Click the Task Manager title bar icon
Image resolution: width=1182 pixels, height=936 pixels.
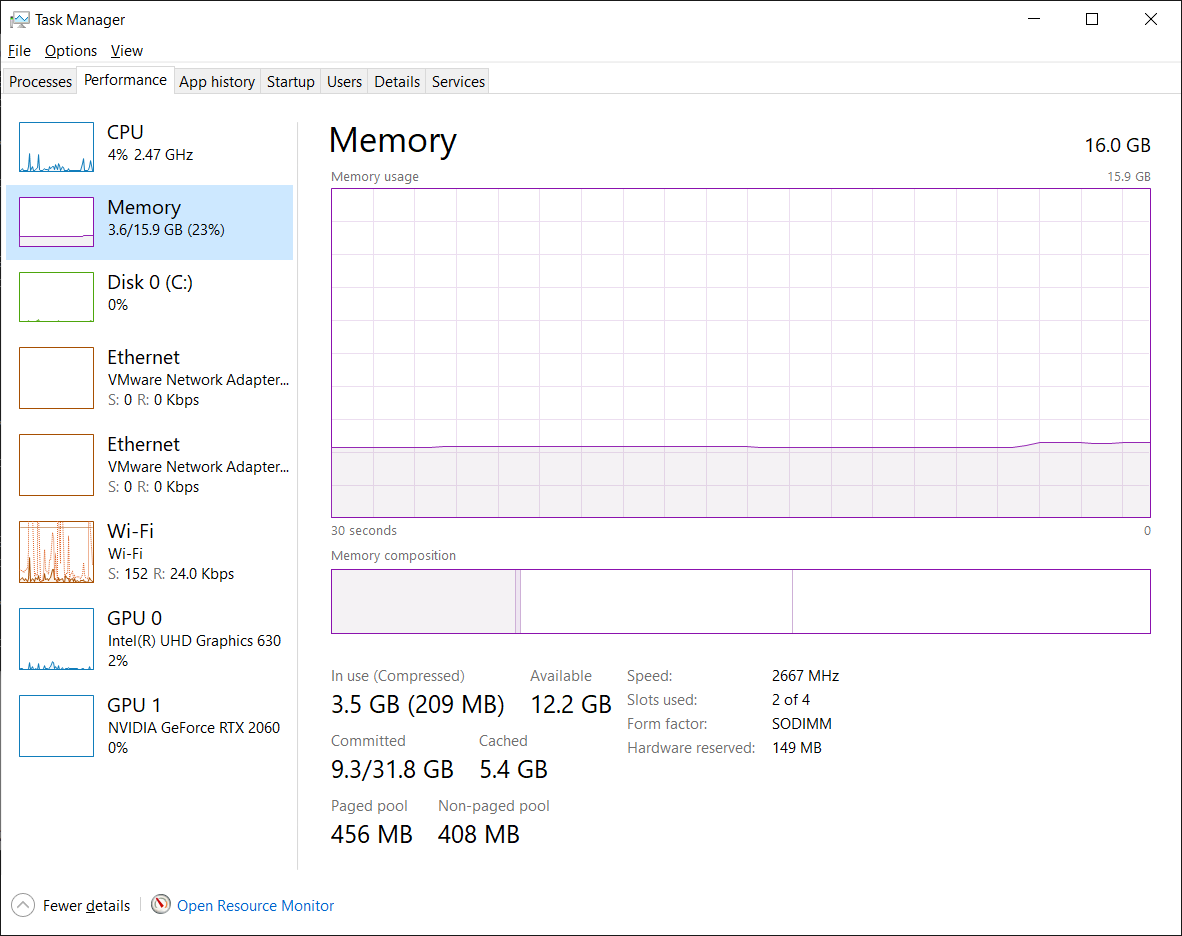[x=20, y=18]
